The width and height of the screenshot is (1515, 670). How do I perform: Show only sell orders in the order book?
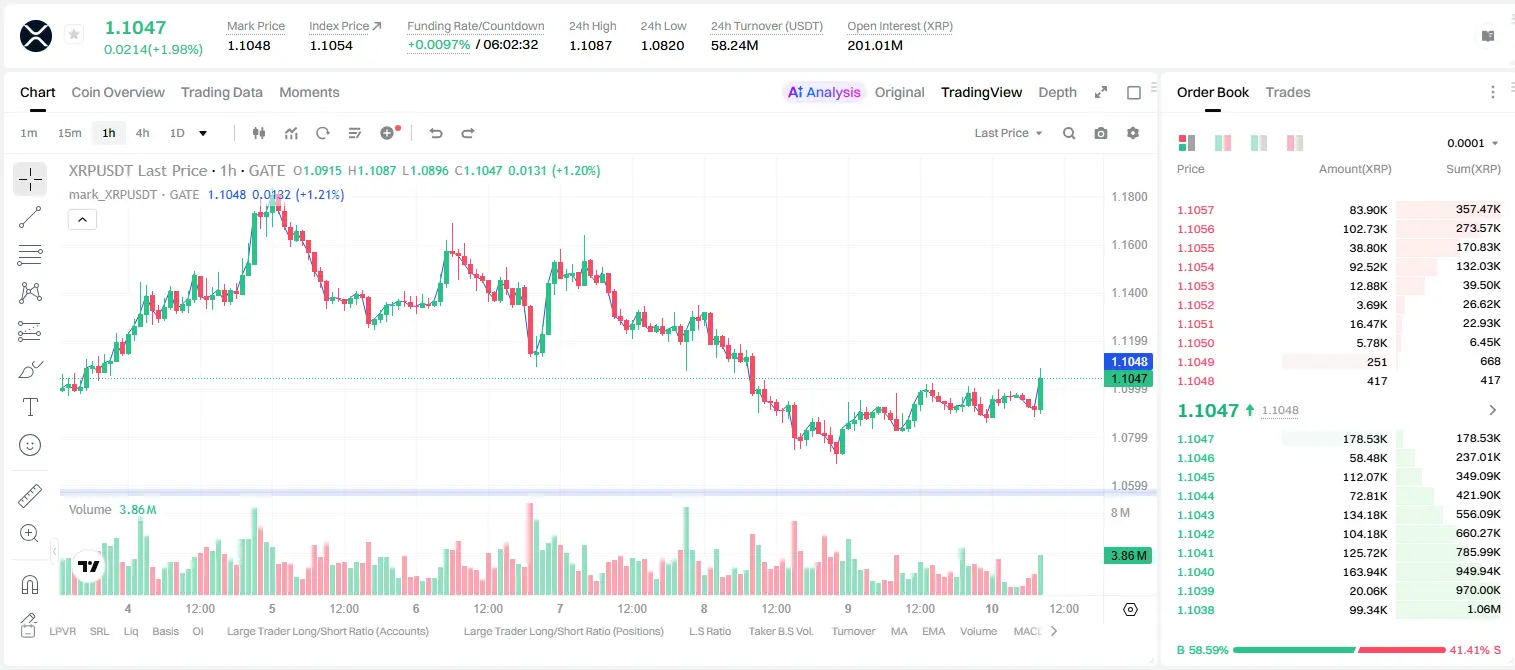(x=1295, y=143)
